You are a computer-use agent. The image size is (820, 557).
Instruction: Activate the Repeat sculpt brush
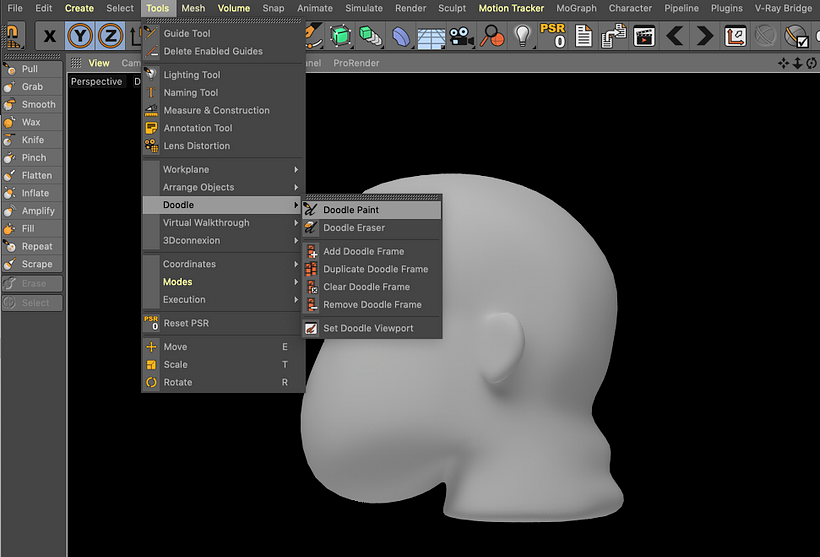click(32, 247)
